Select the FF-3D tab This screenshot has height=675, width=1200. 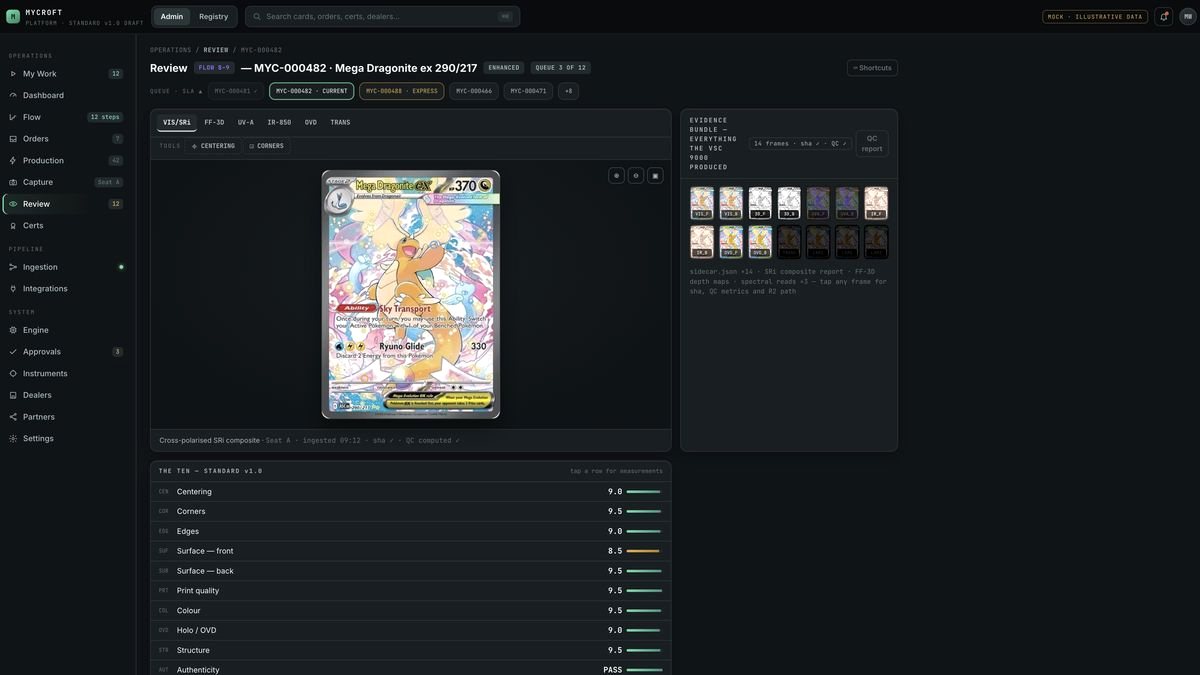(x=214, y=122)
